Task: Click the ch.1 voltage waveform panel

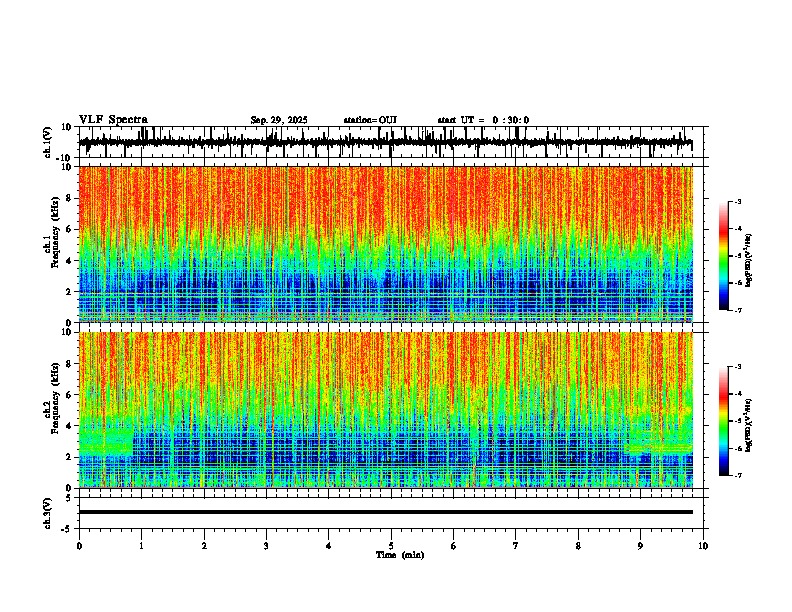Action: click(x=390, y=142)
